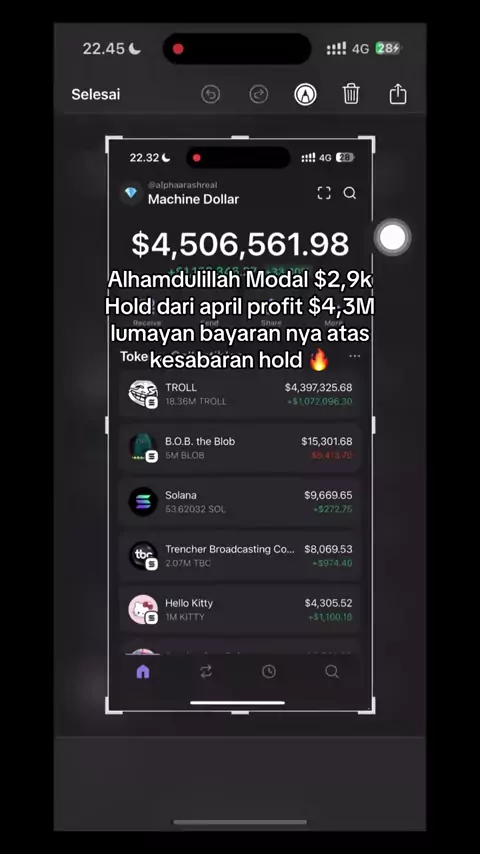Open the explore search tab in bottom bar

[332, 672]
